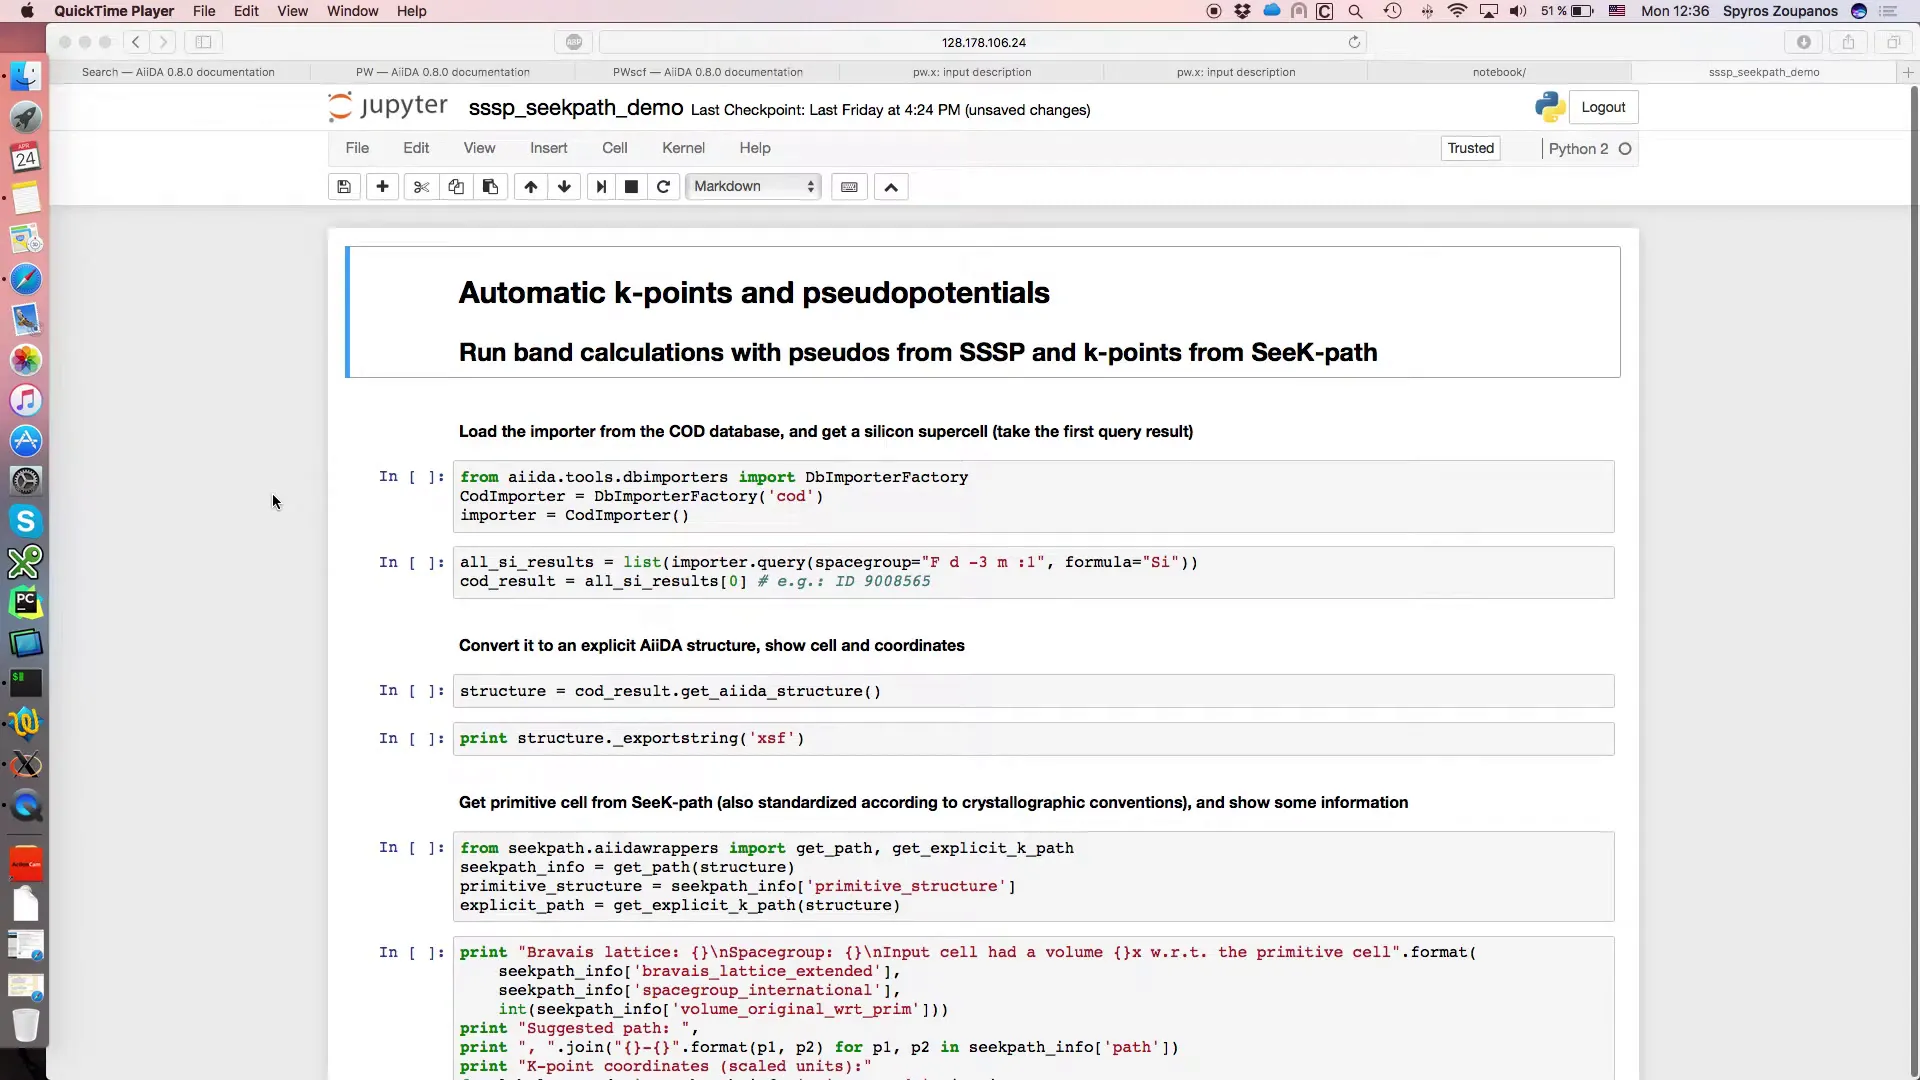
Task: Select the sssp_seekpath_demo tab
Action: click(1763, 72)
